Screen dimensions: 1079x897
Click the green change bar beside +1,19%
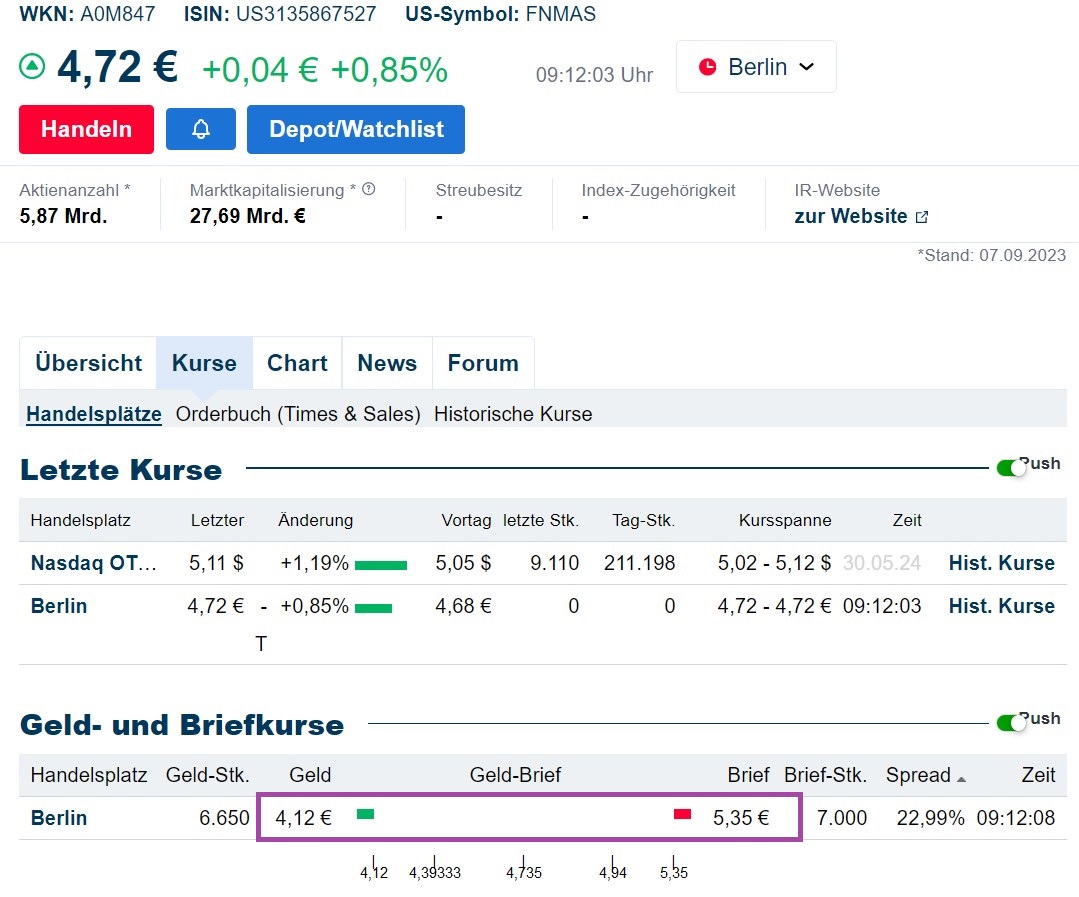(x=382, y=563)
